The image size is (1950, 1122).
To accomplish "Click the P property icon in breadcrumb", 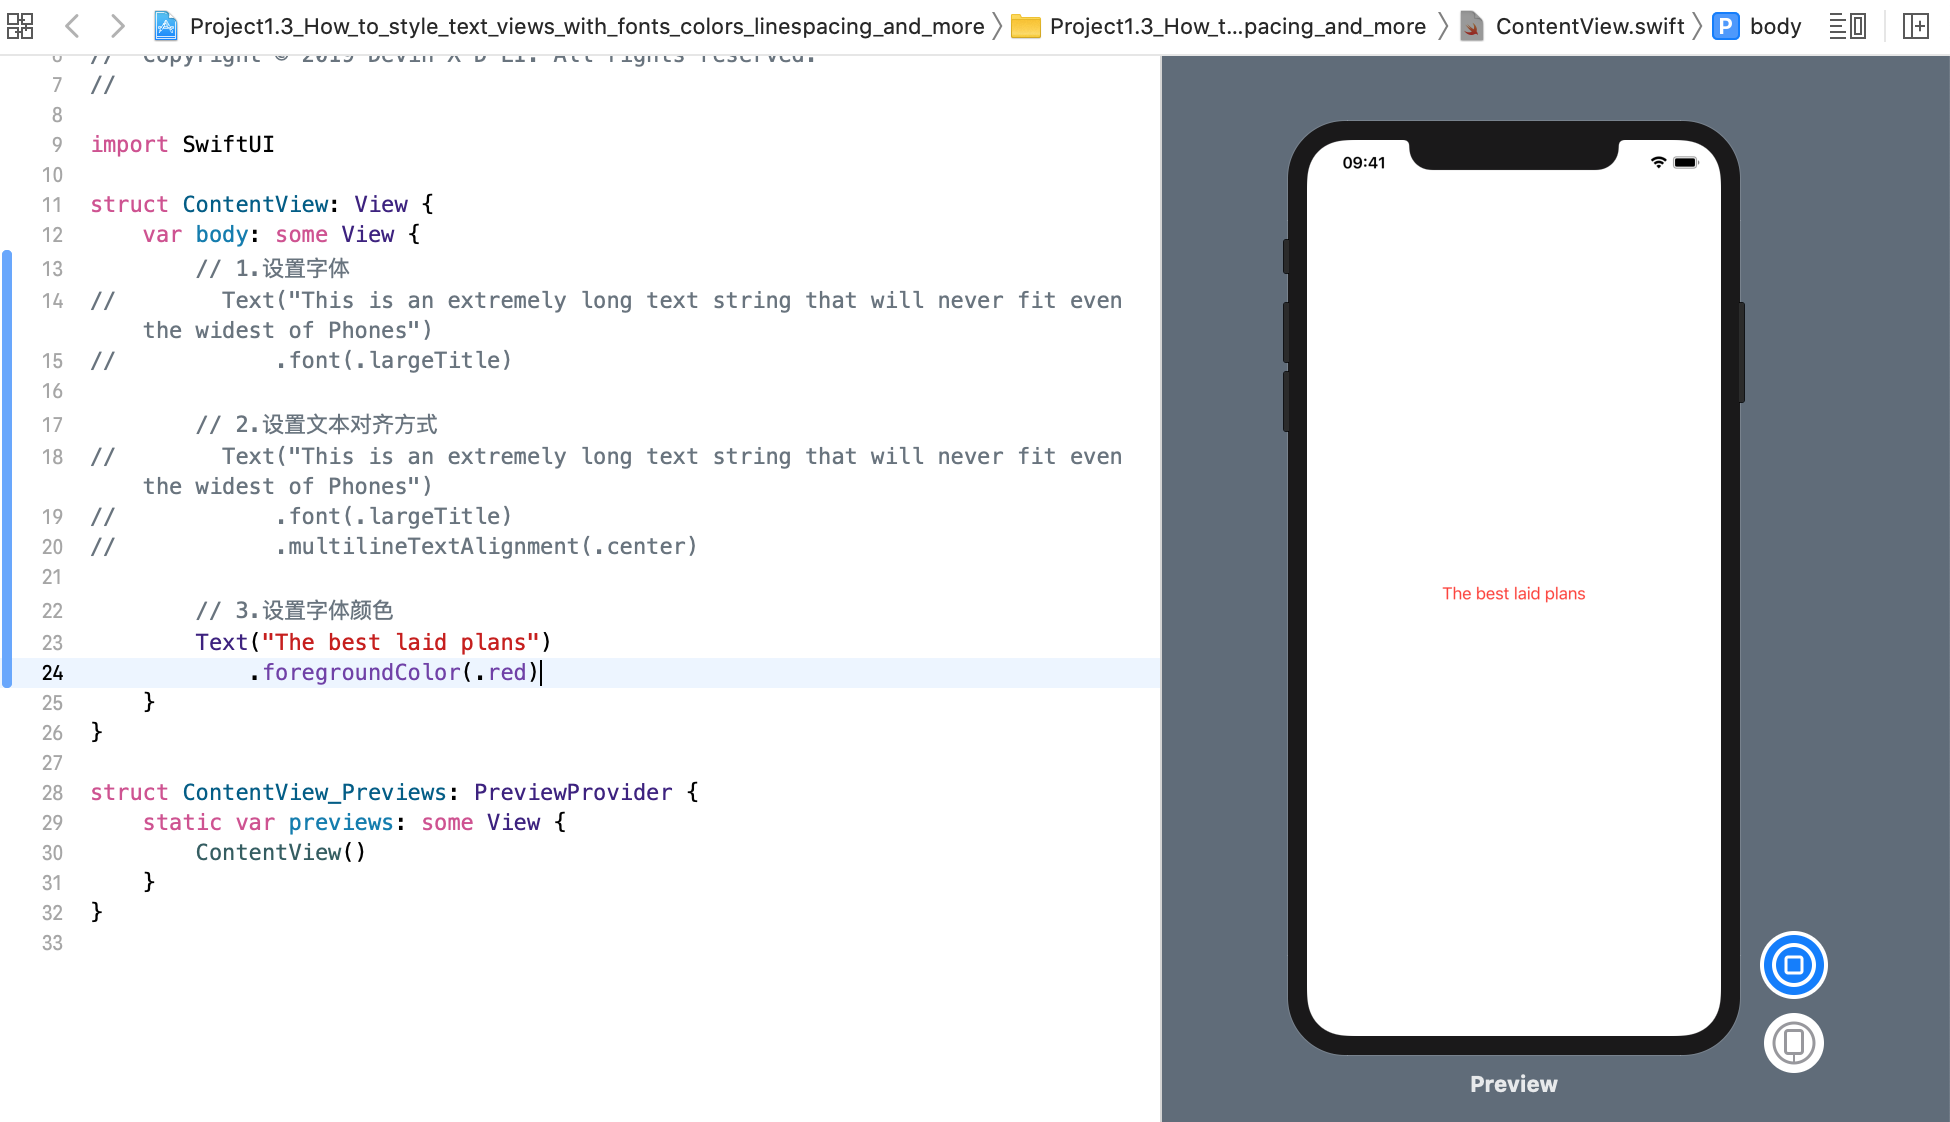I will pyautogui.click(x=1725, y=26).
